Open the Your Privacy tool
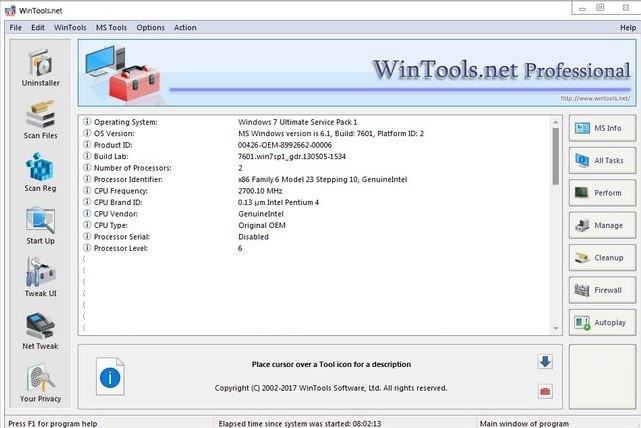This screenshot has width=641, height=428. tap(40, 383)
